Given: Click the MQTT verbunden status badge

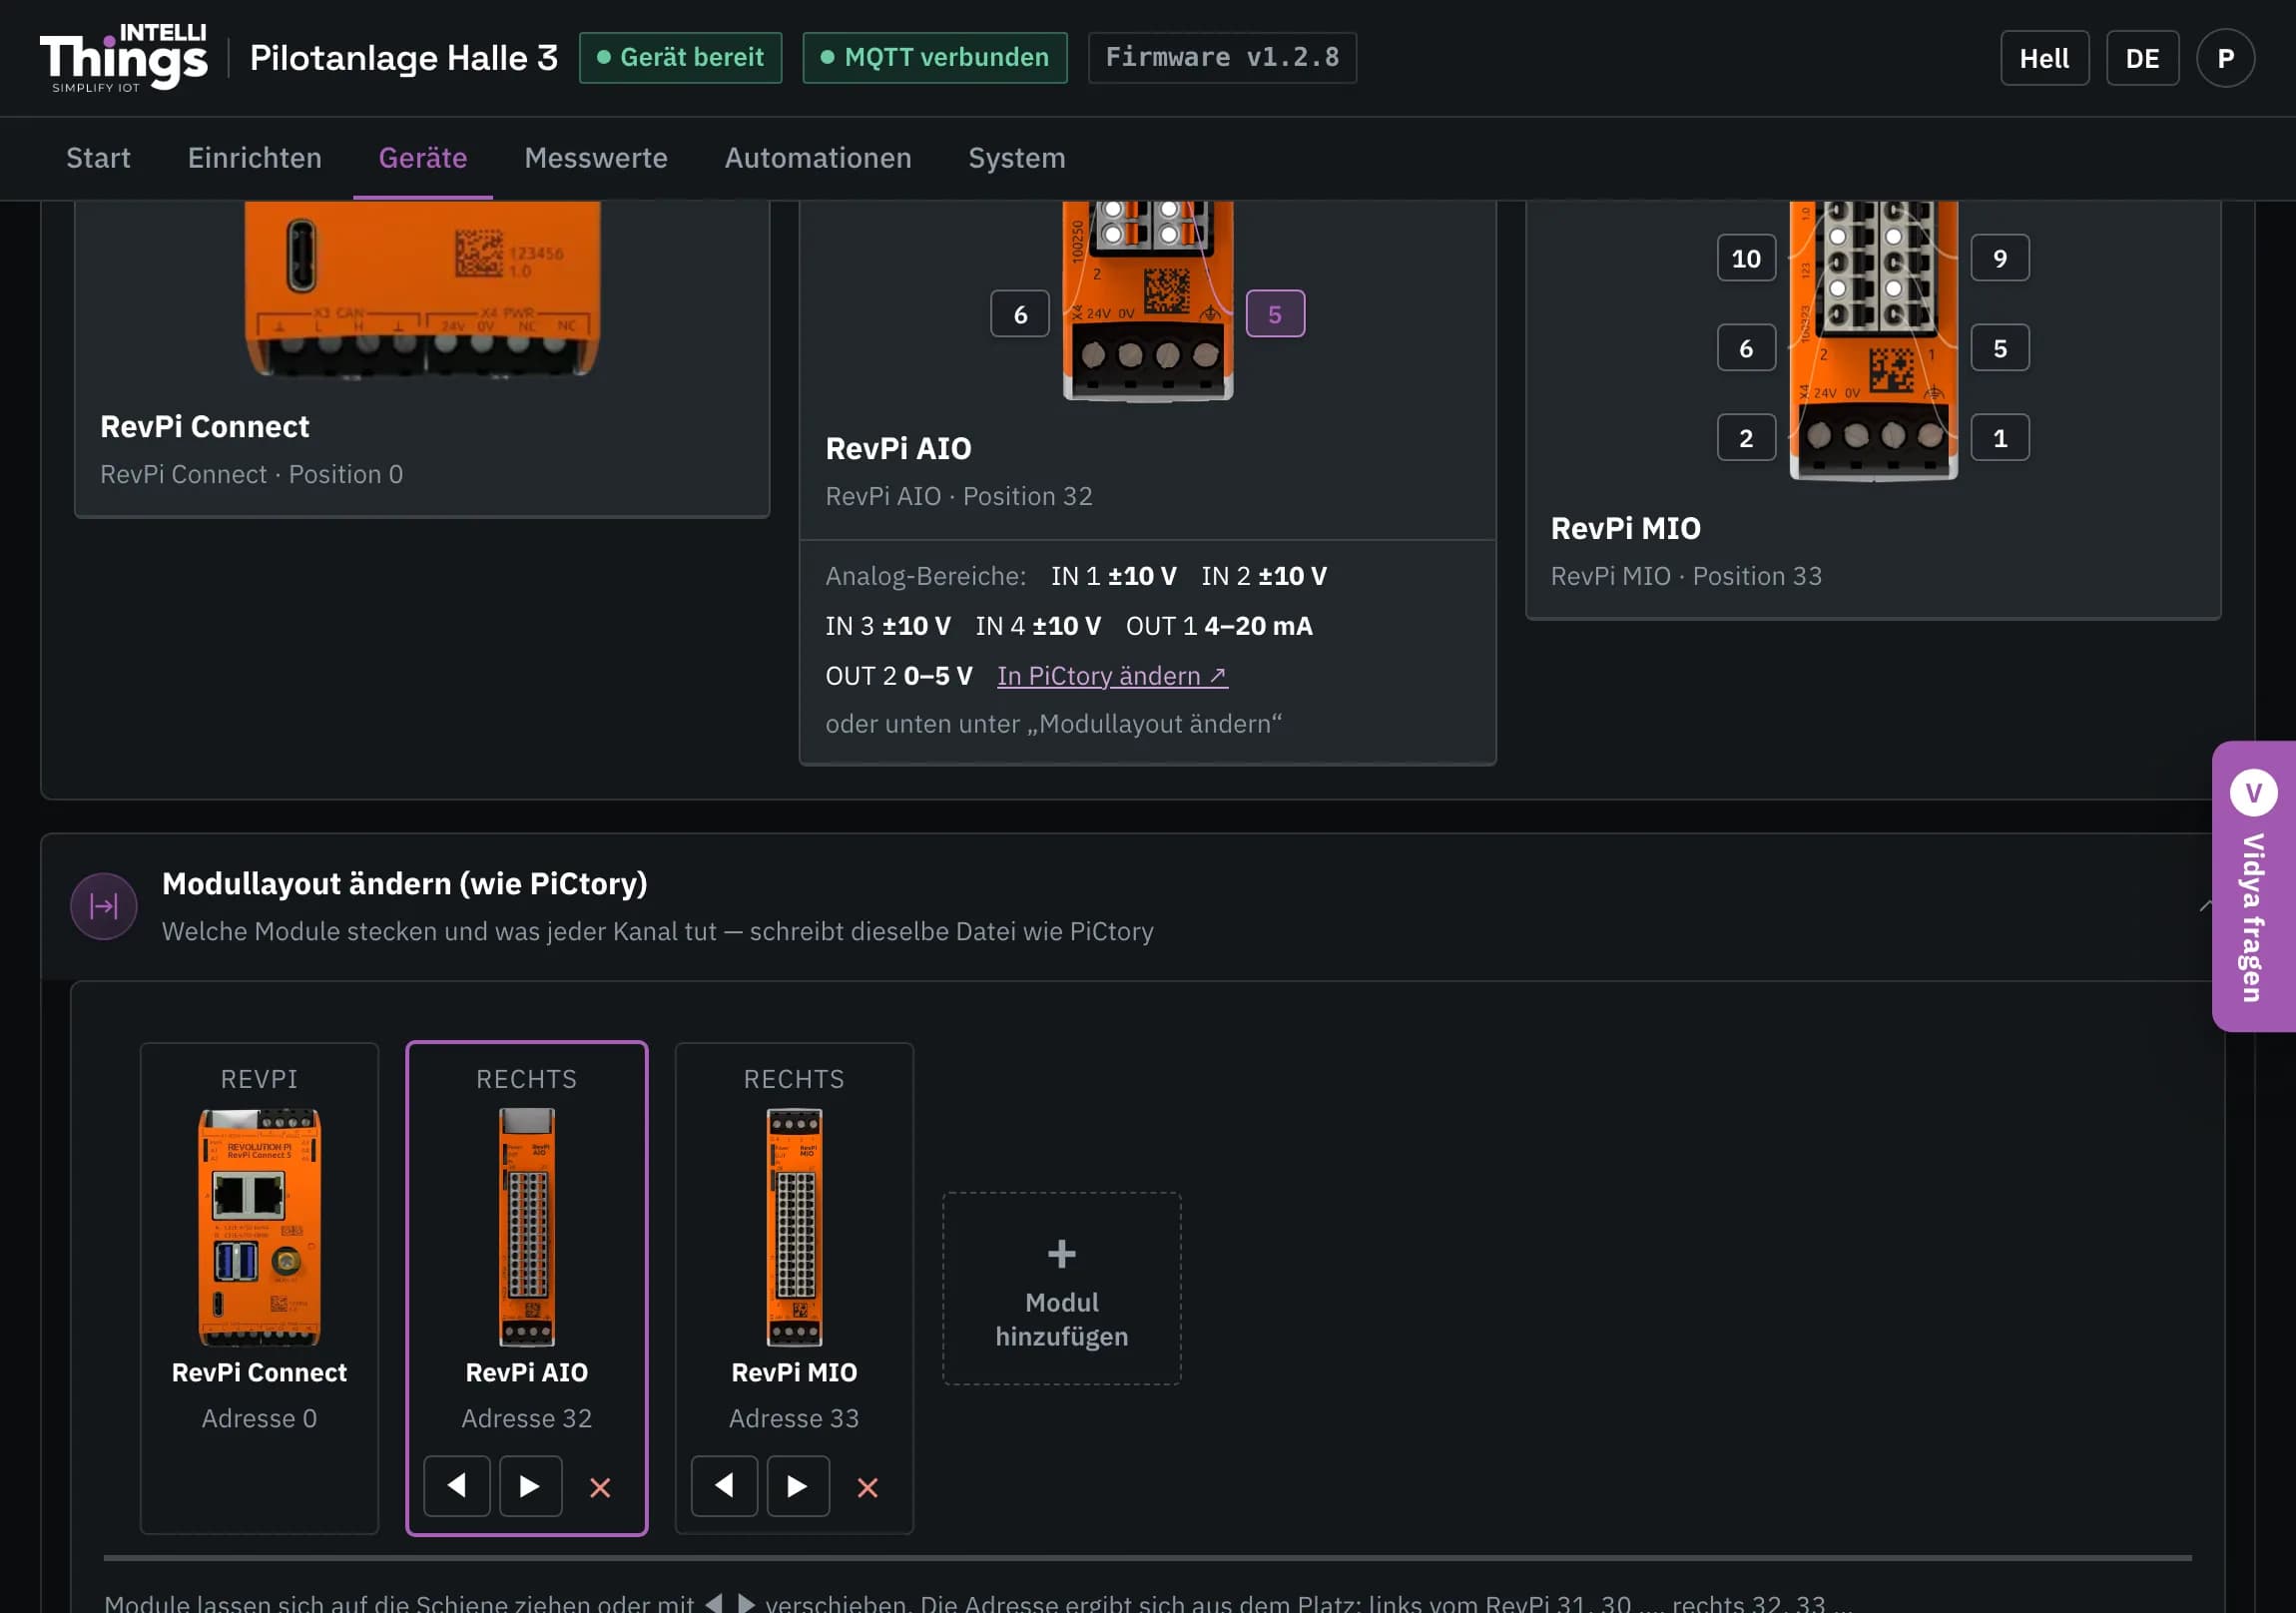Looking at the screenshot, I should coord(934,58).
